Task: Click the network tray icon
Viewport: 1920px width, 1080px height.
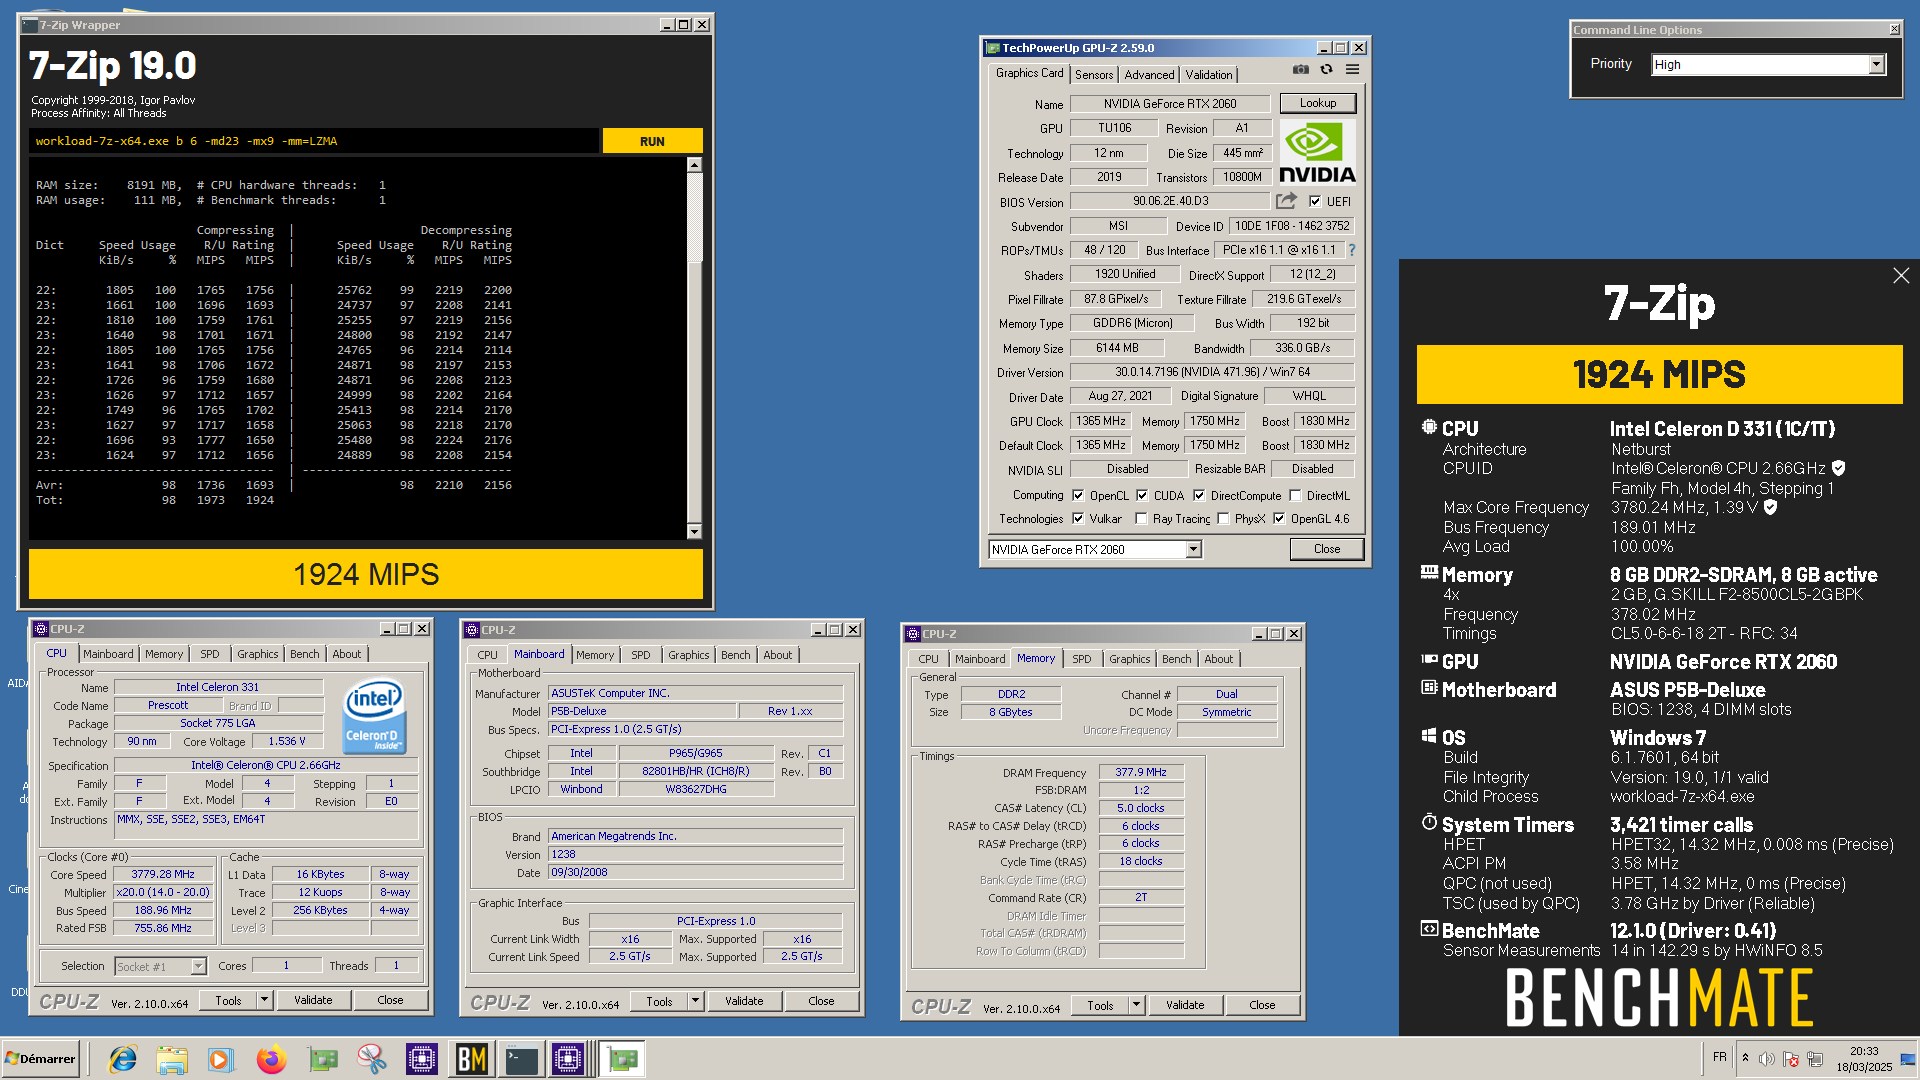Action: coord(1815,1059)
